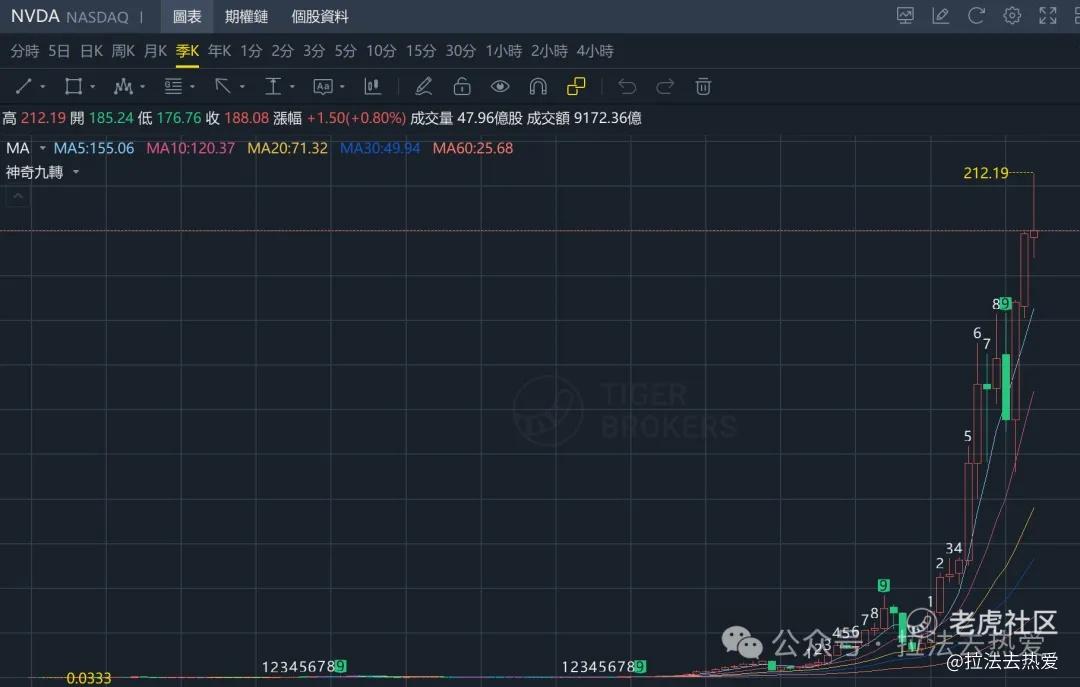Click the 212.19 high price label
The image size is (1080, 687).
[x=986, y=173]
